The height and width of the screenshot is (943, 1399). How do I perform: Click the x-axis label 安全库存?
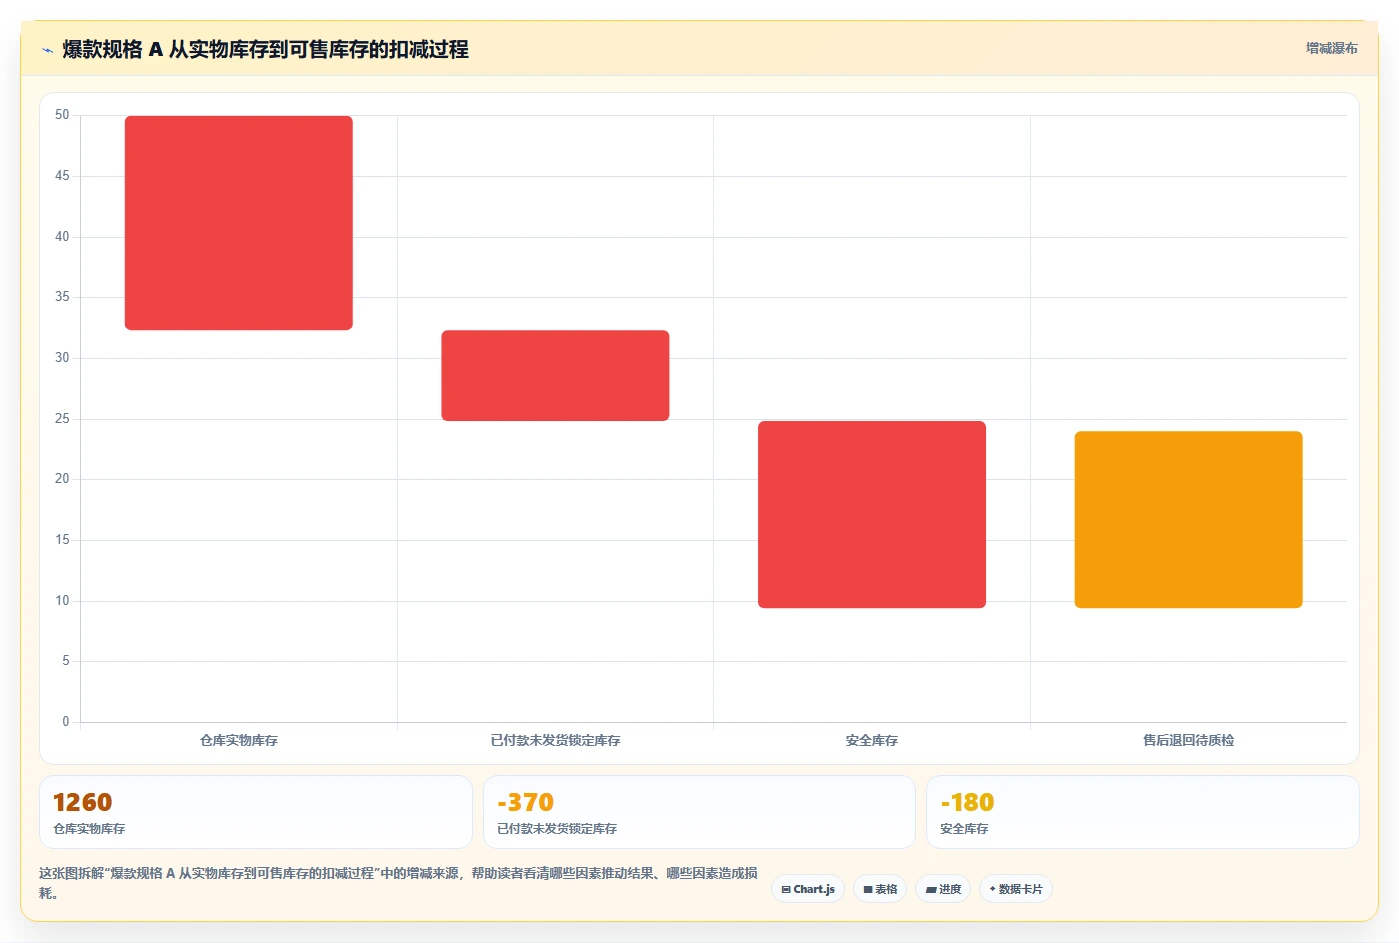pyautogui.click(x=872, y=740)
